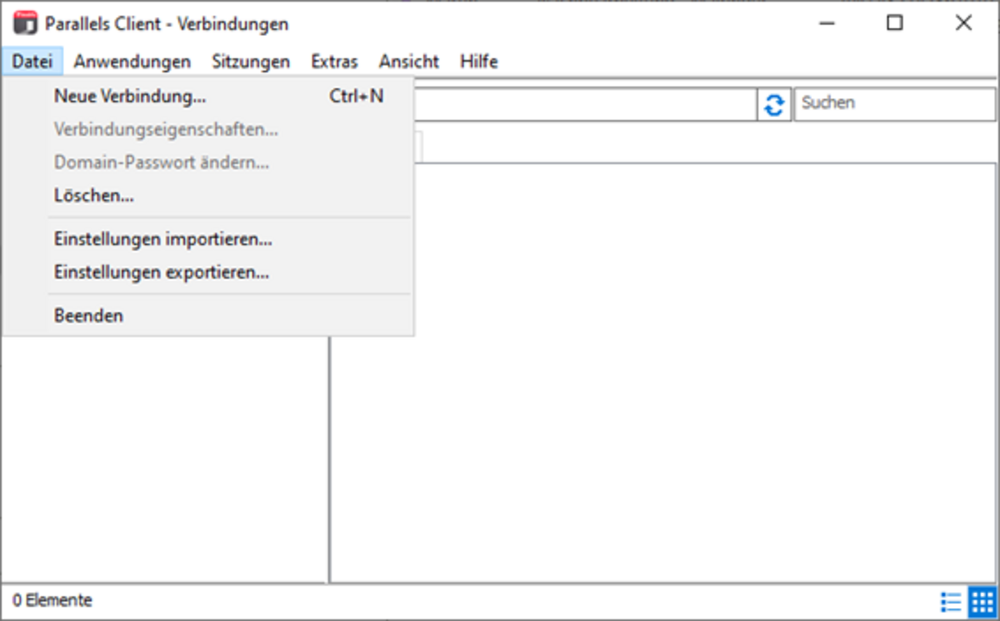Click the greyed Verbindungseigenschaften... entry

[x=208, y=129]
